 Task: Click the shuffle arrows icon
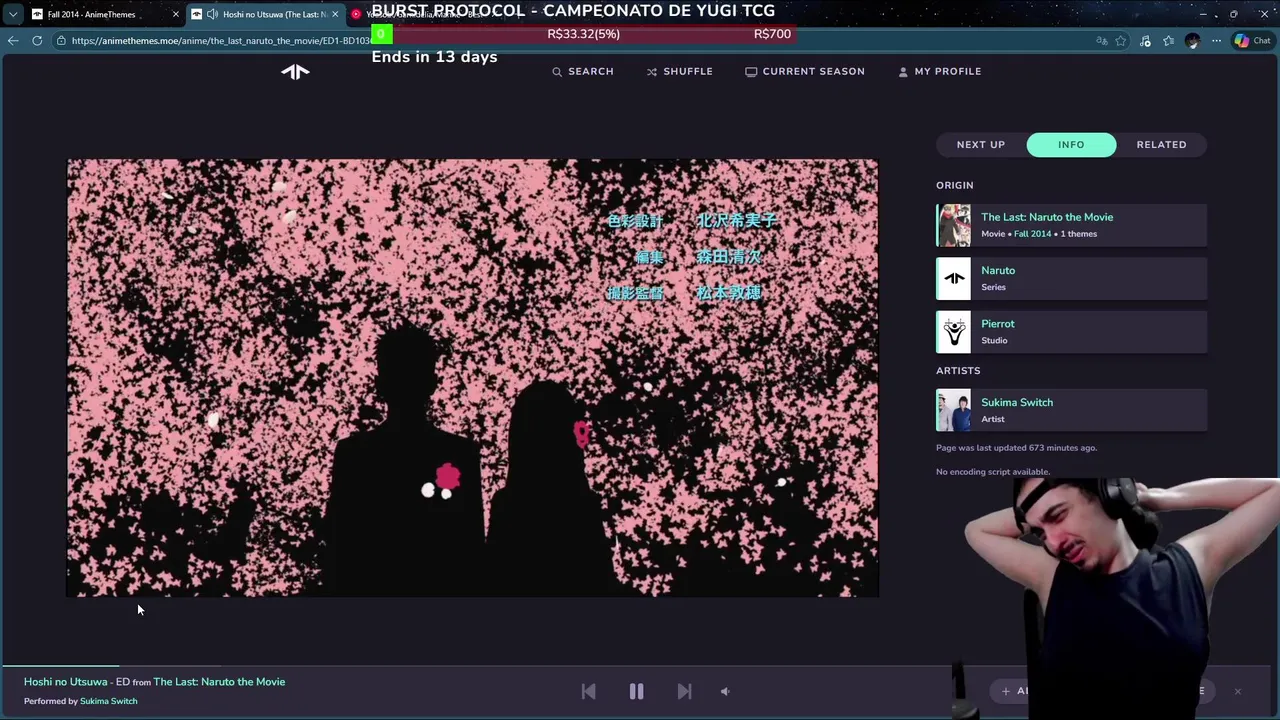[652, 72]
